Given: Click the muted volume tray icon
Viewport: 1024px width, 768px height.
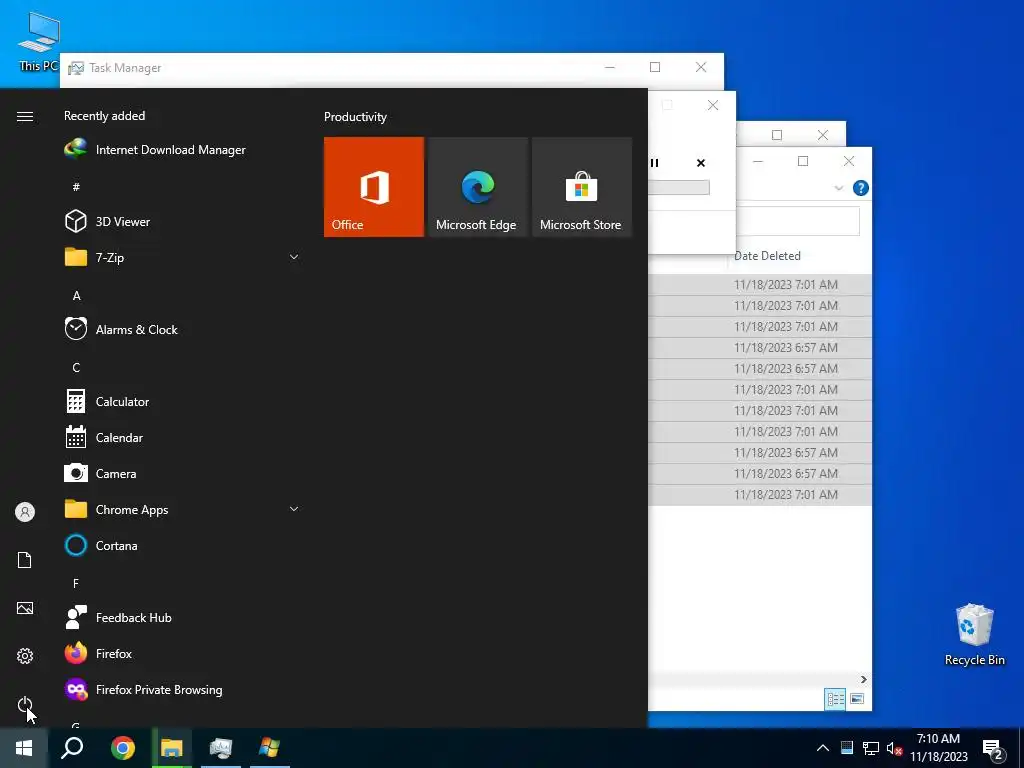Looking at the screenshot, I should (x=894, y=748).
